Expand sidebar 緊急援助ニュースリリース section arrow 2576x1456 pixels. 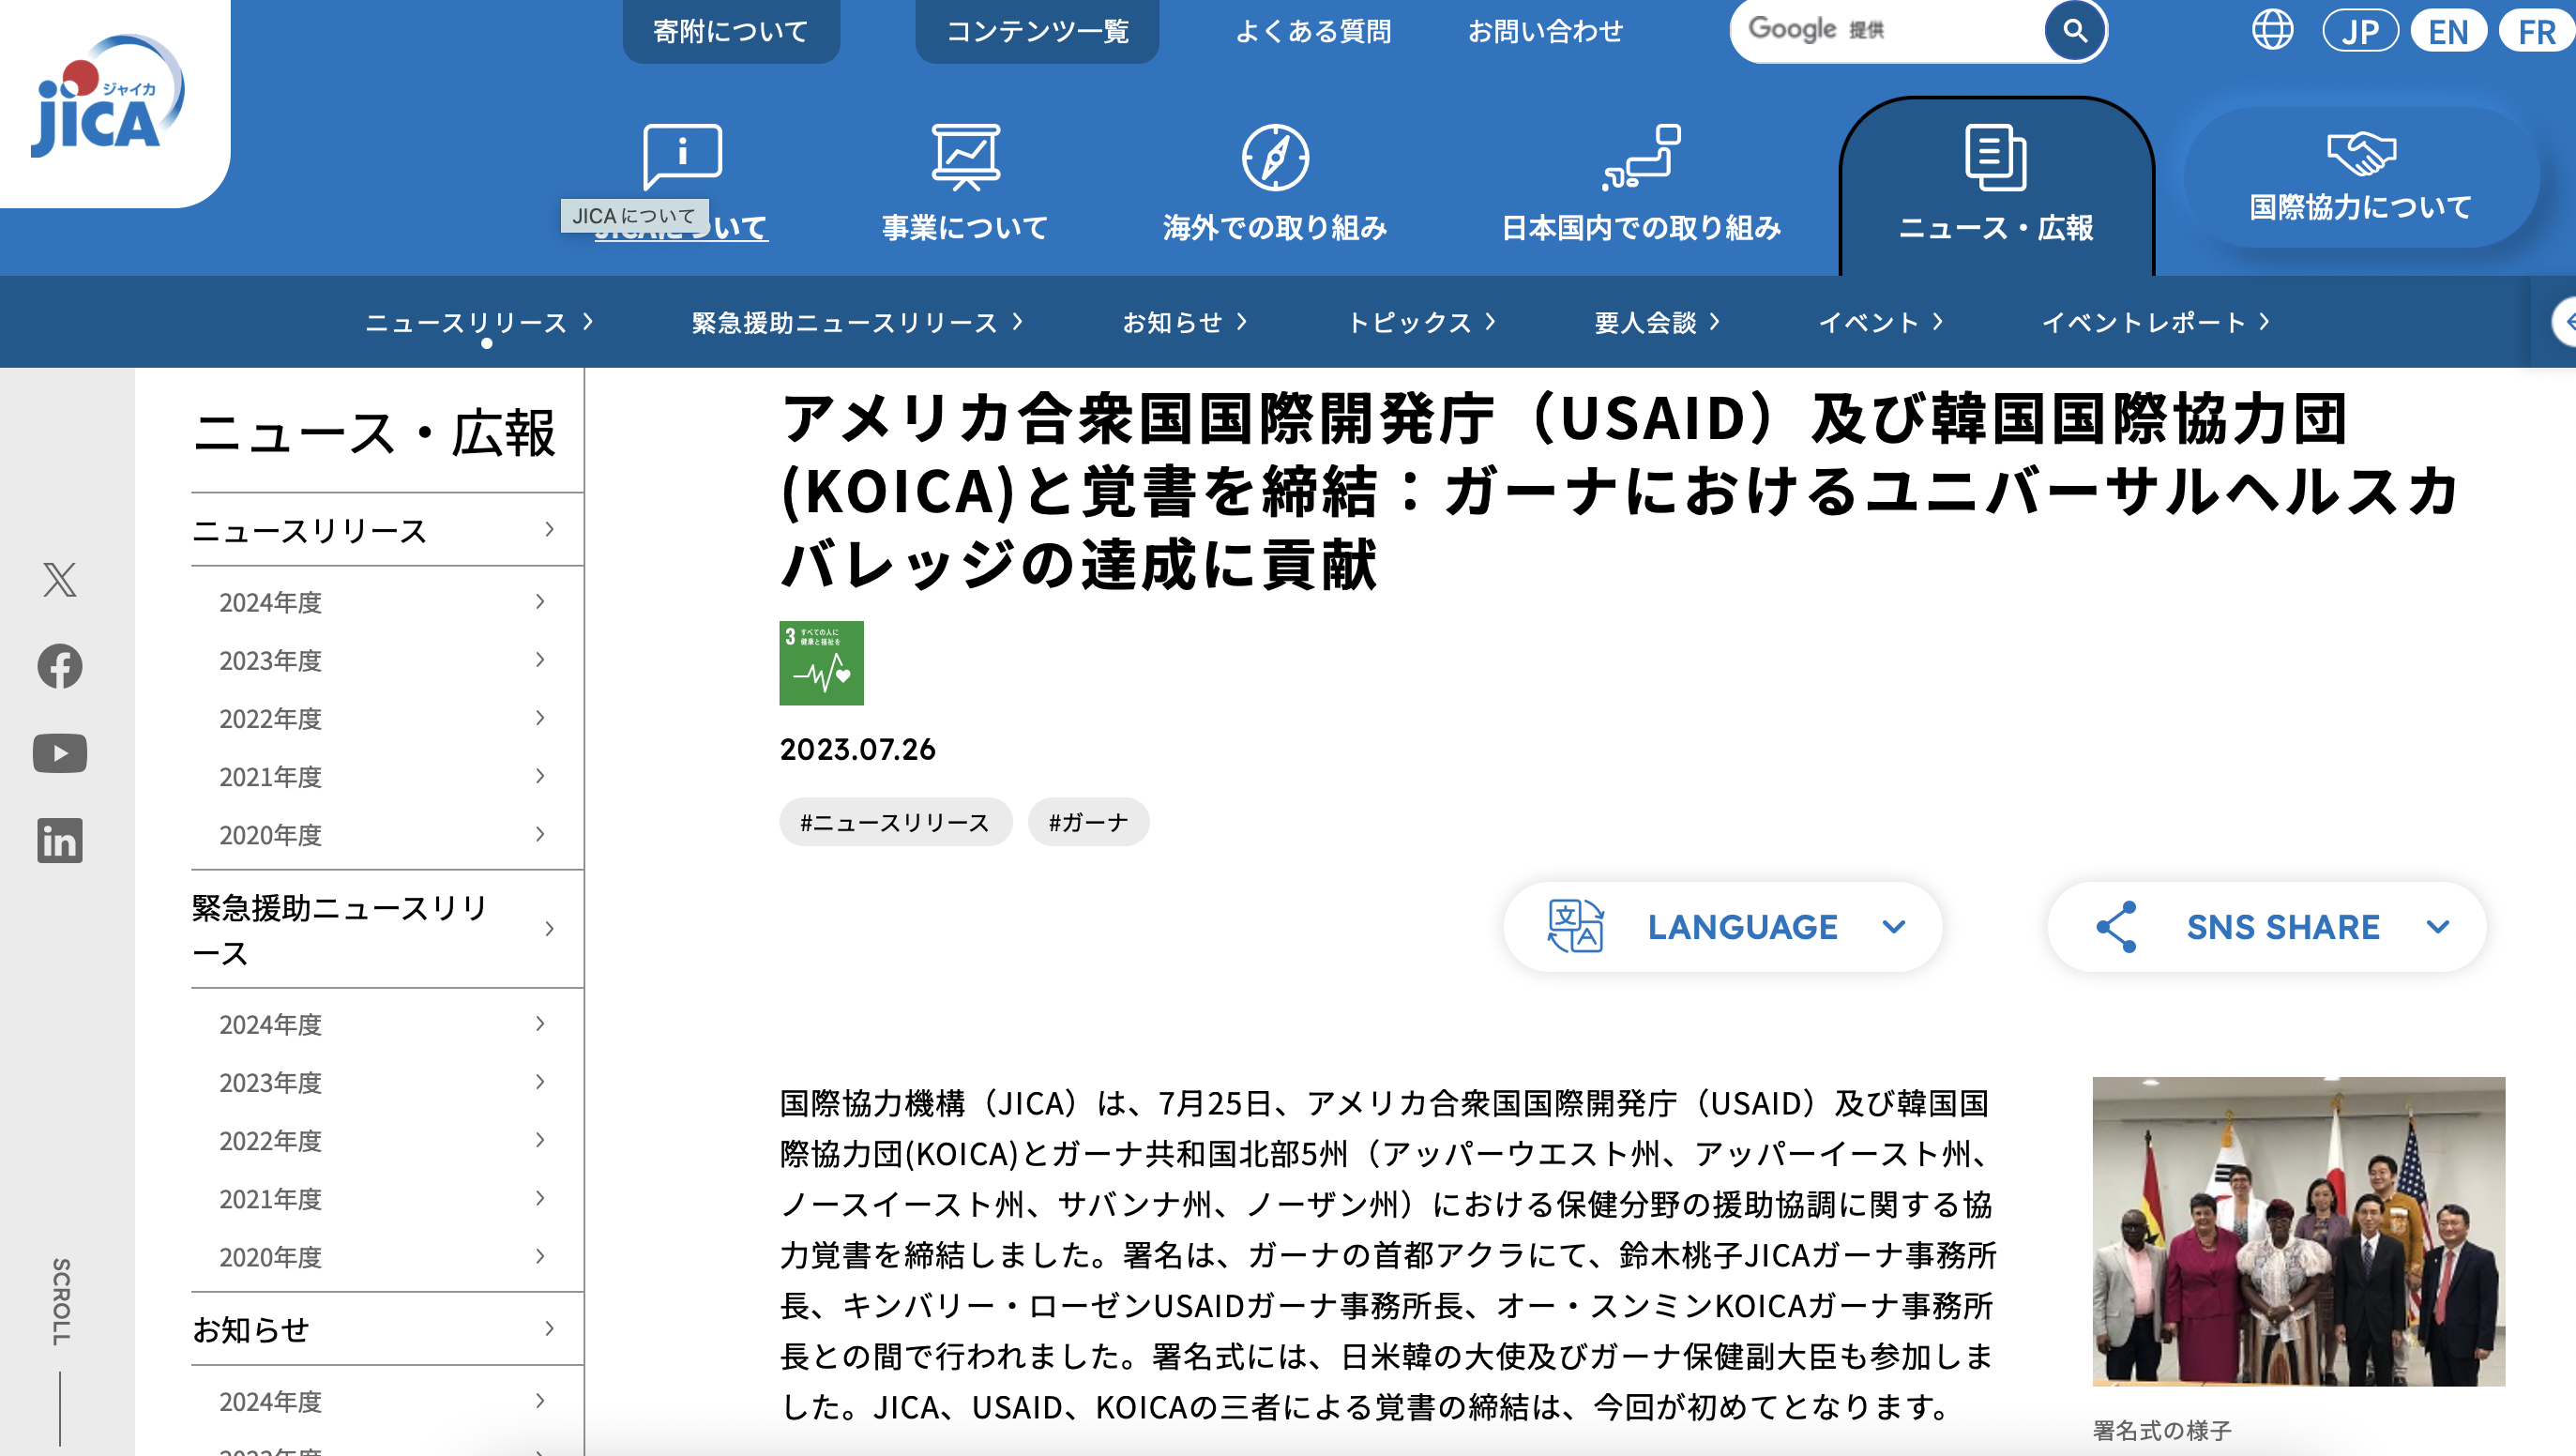pyautogui.click(x=549, y=929)
